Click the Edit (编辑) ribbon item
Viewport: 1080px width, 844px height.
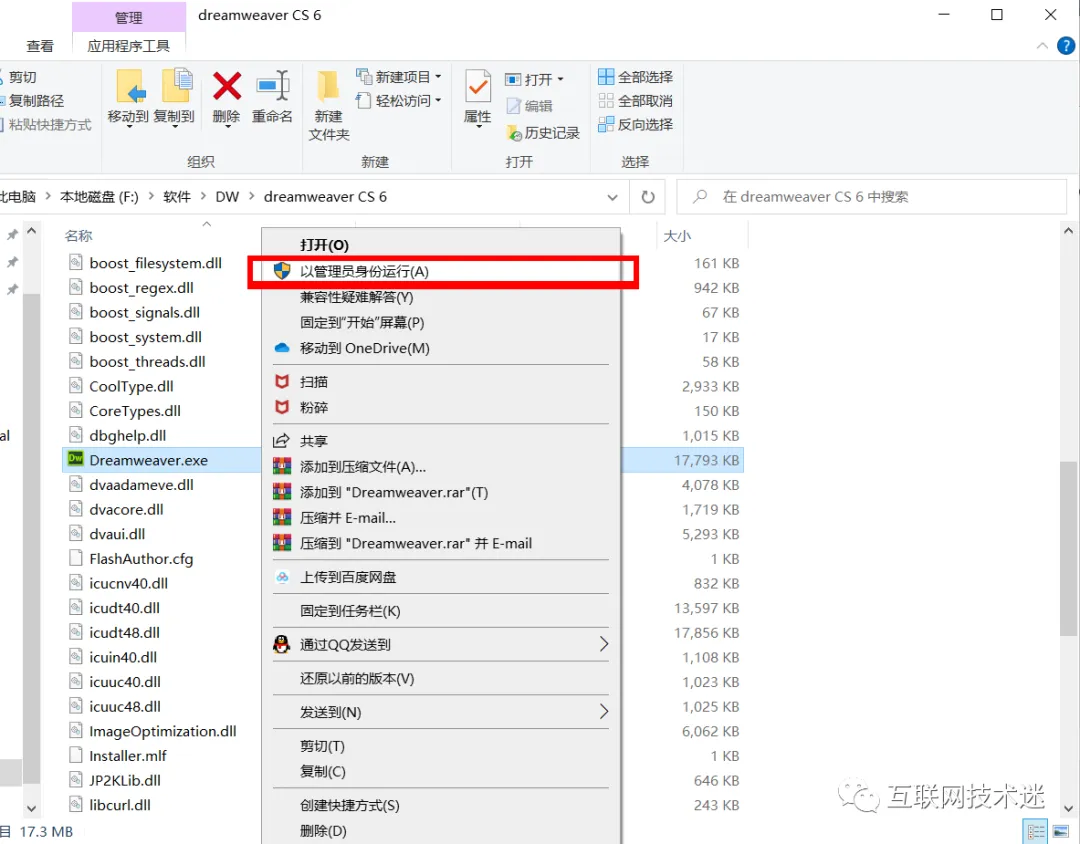click(x=529, y=106)
